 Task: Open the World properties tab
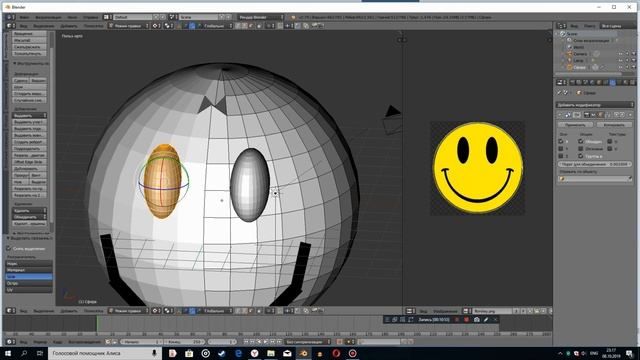pos(593,82)
